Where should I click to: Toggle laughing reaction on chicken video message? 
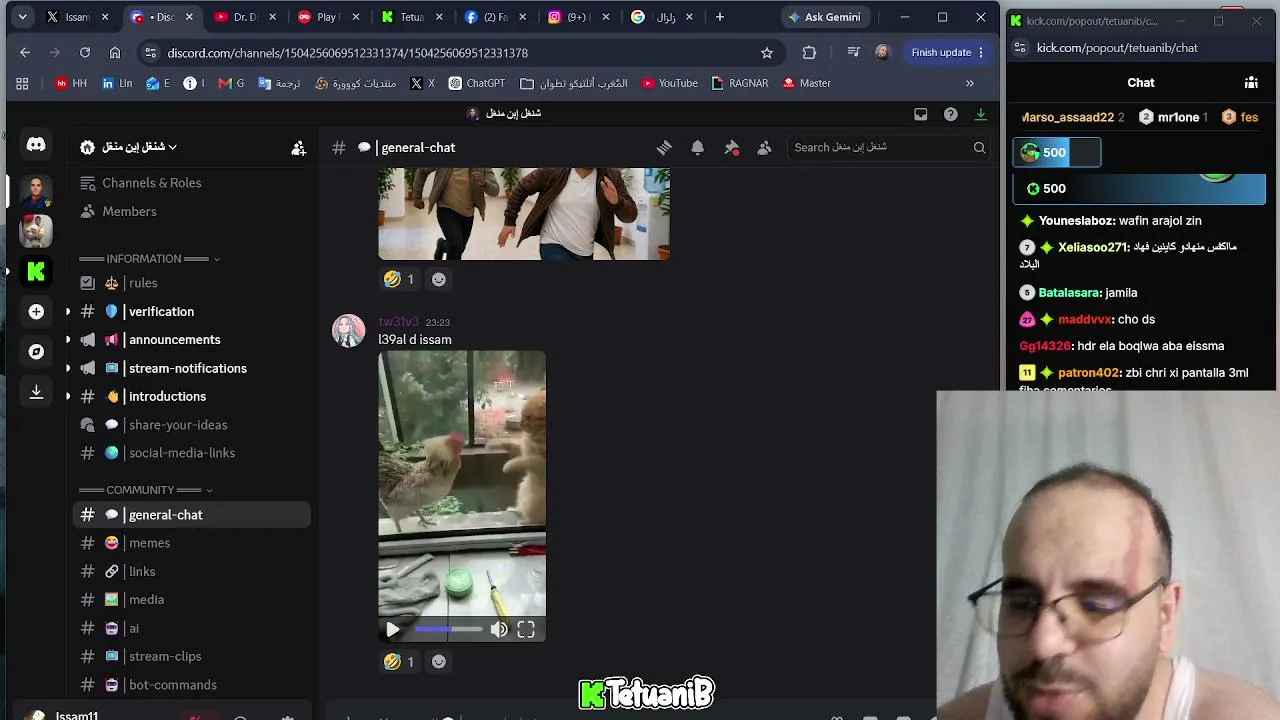[399, 662]
